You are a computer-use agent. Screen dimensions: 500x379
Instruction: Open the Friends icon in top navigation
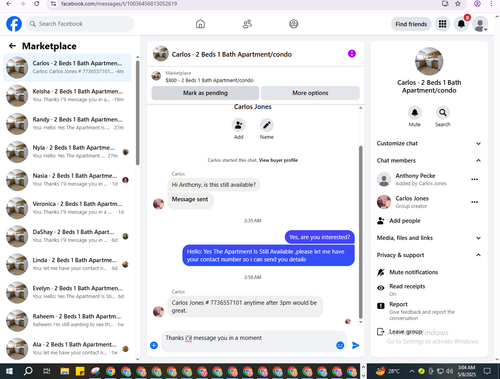tap(247, 24)
